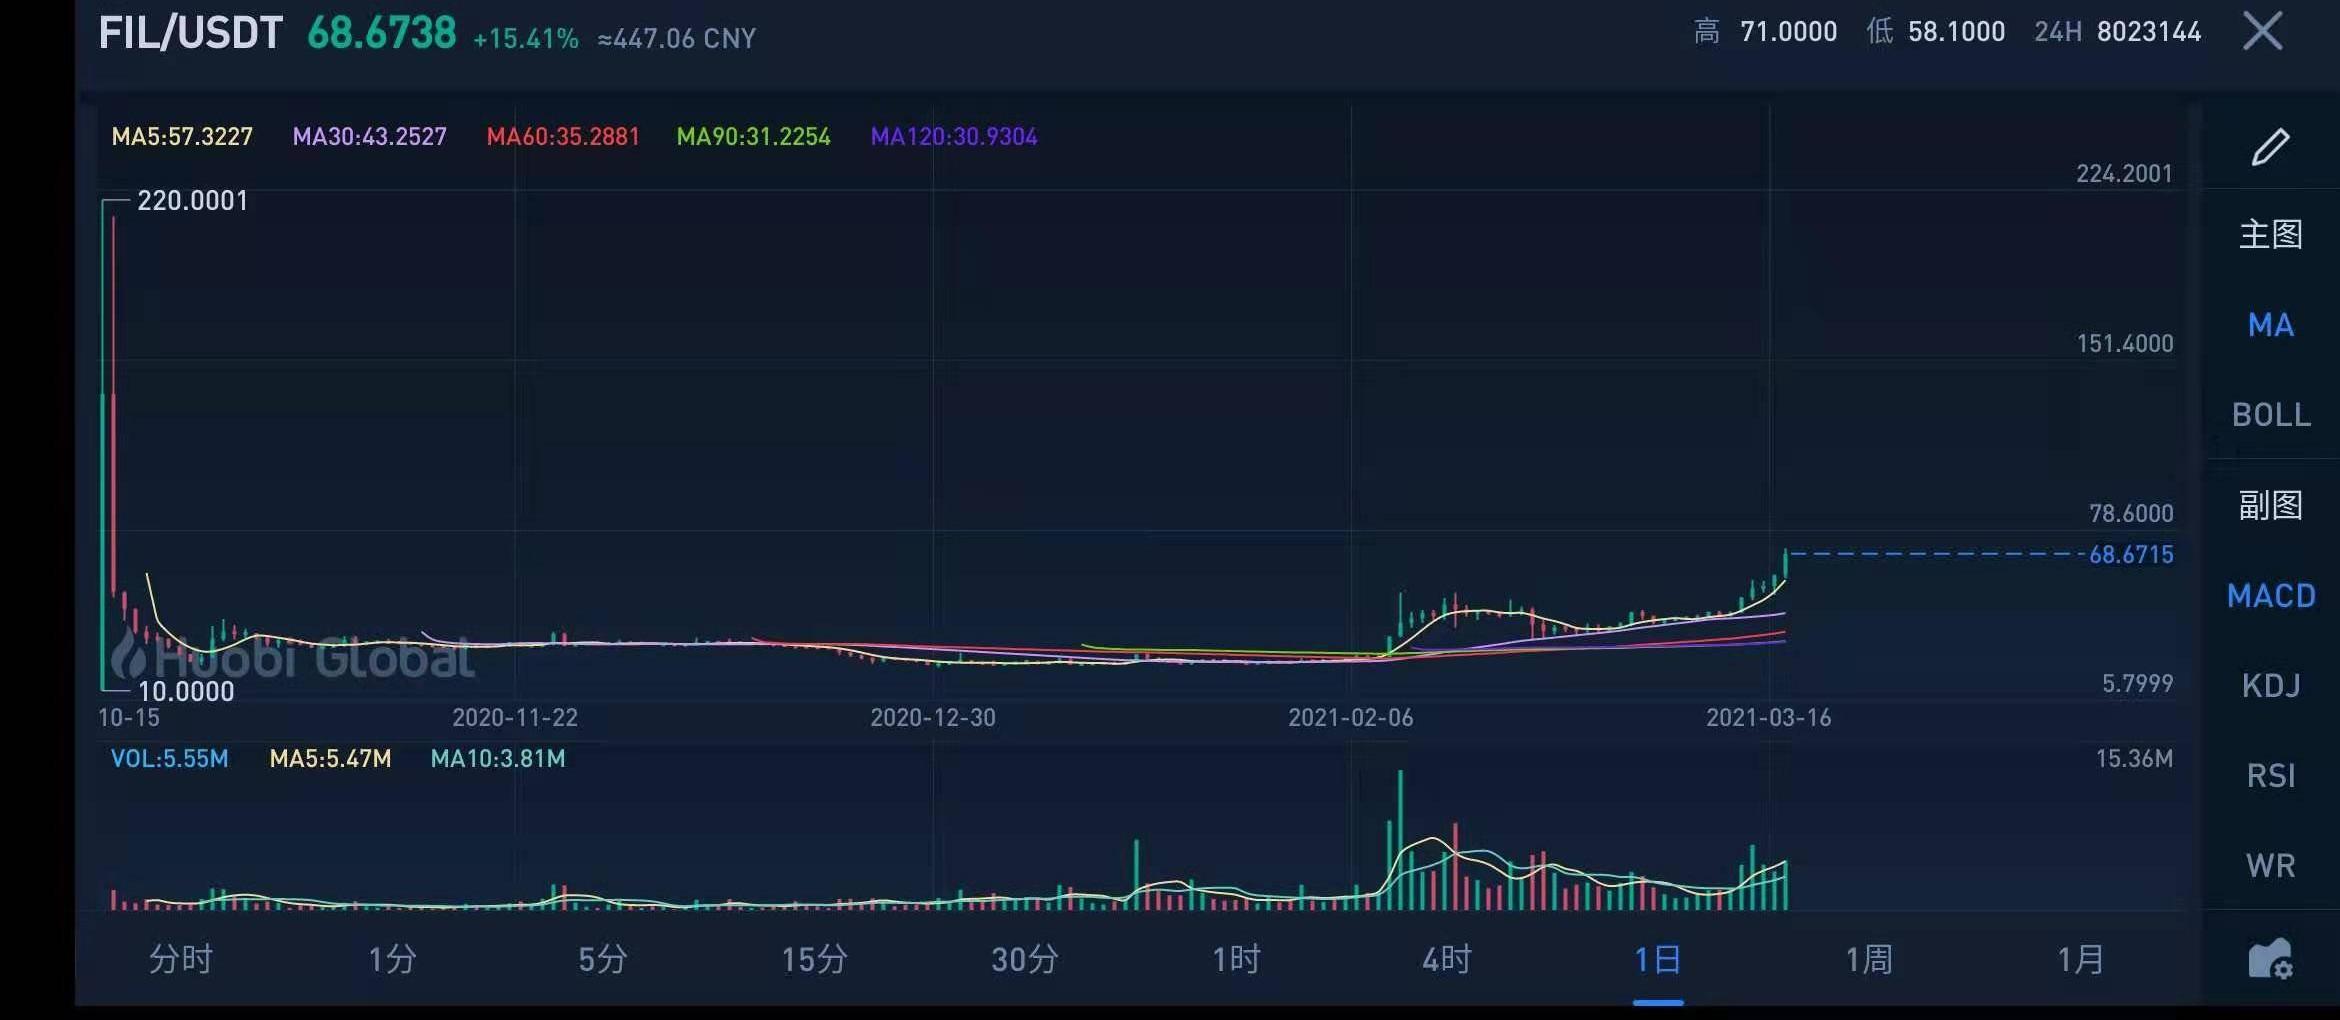
Task: Close the fullscreen chart view
Action: pyautogui.click(x=2262, y=31)
